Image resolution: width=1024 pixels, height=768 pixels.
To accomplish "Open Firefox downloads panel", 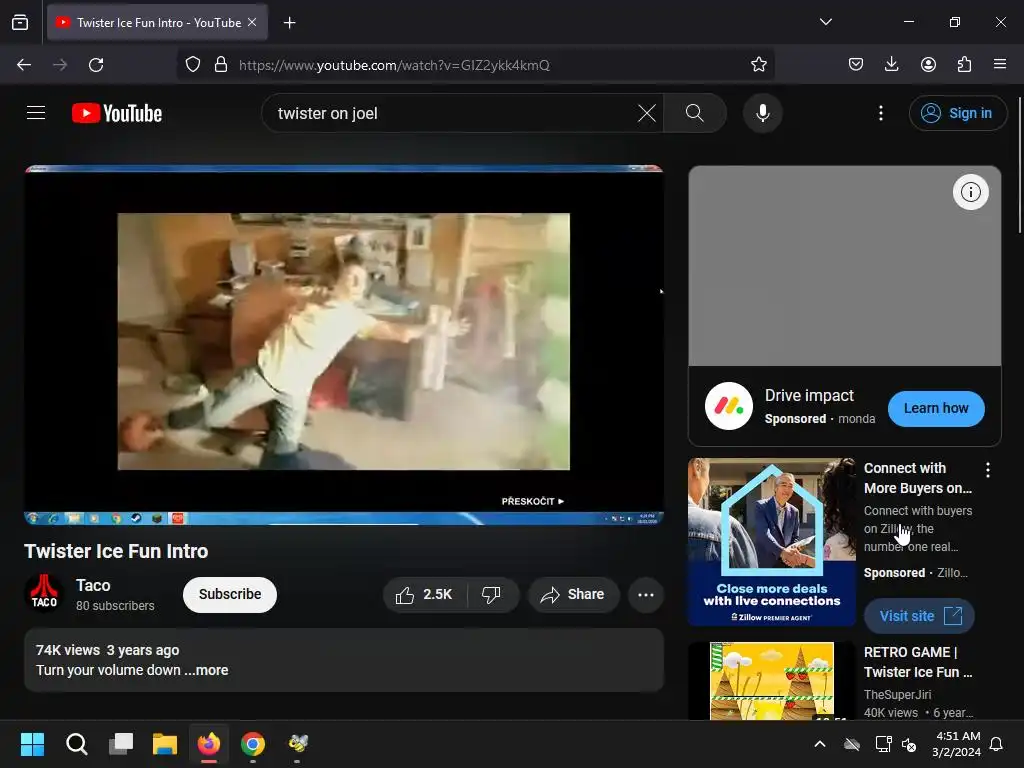I will [x=891, y=64].
